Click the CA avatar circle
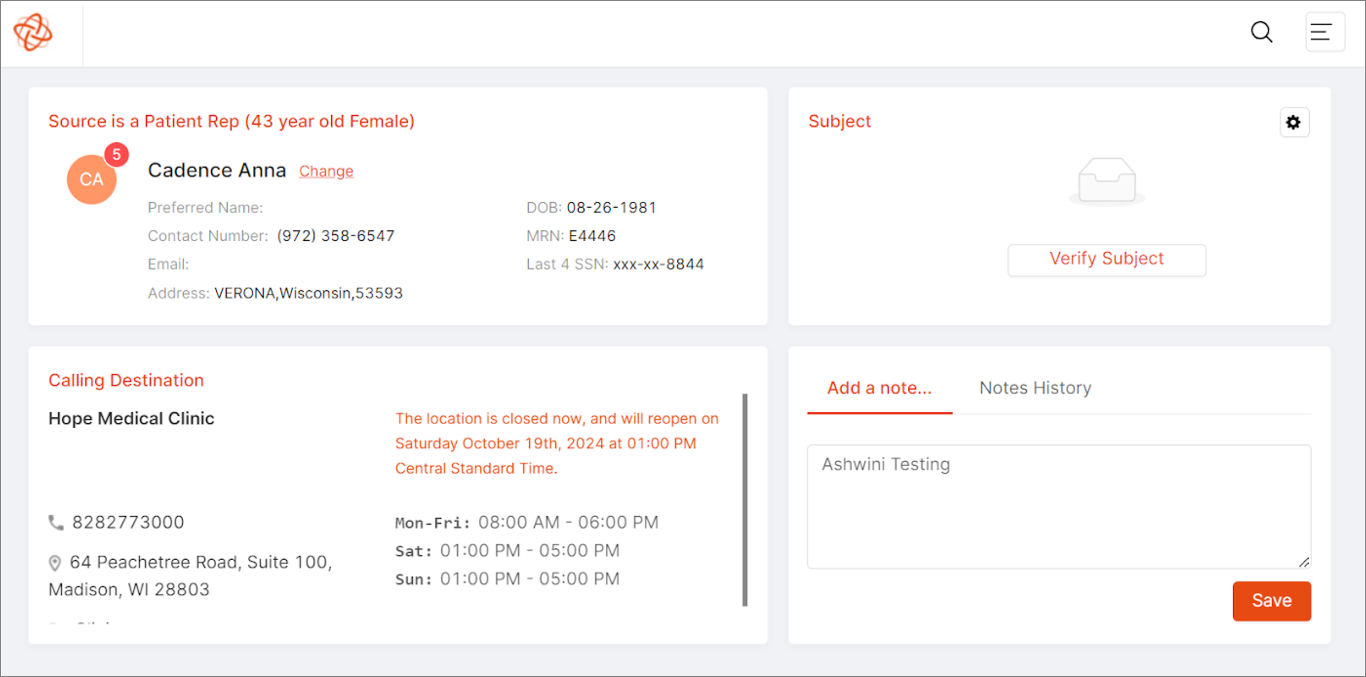Viewport: 1366px width, 677px height. 91,180
